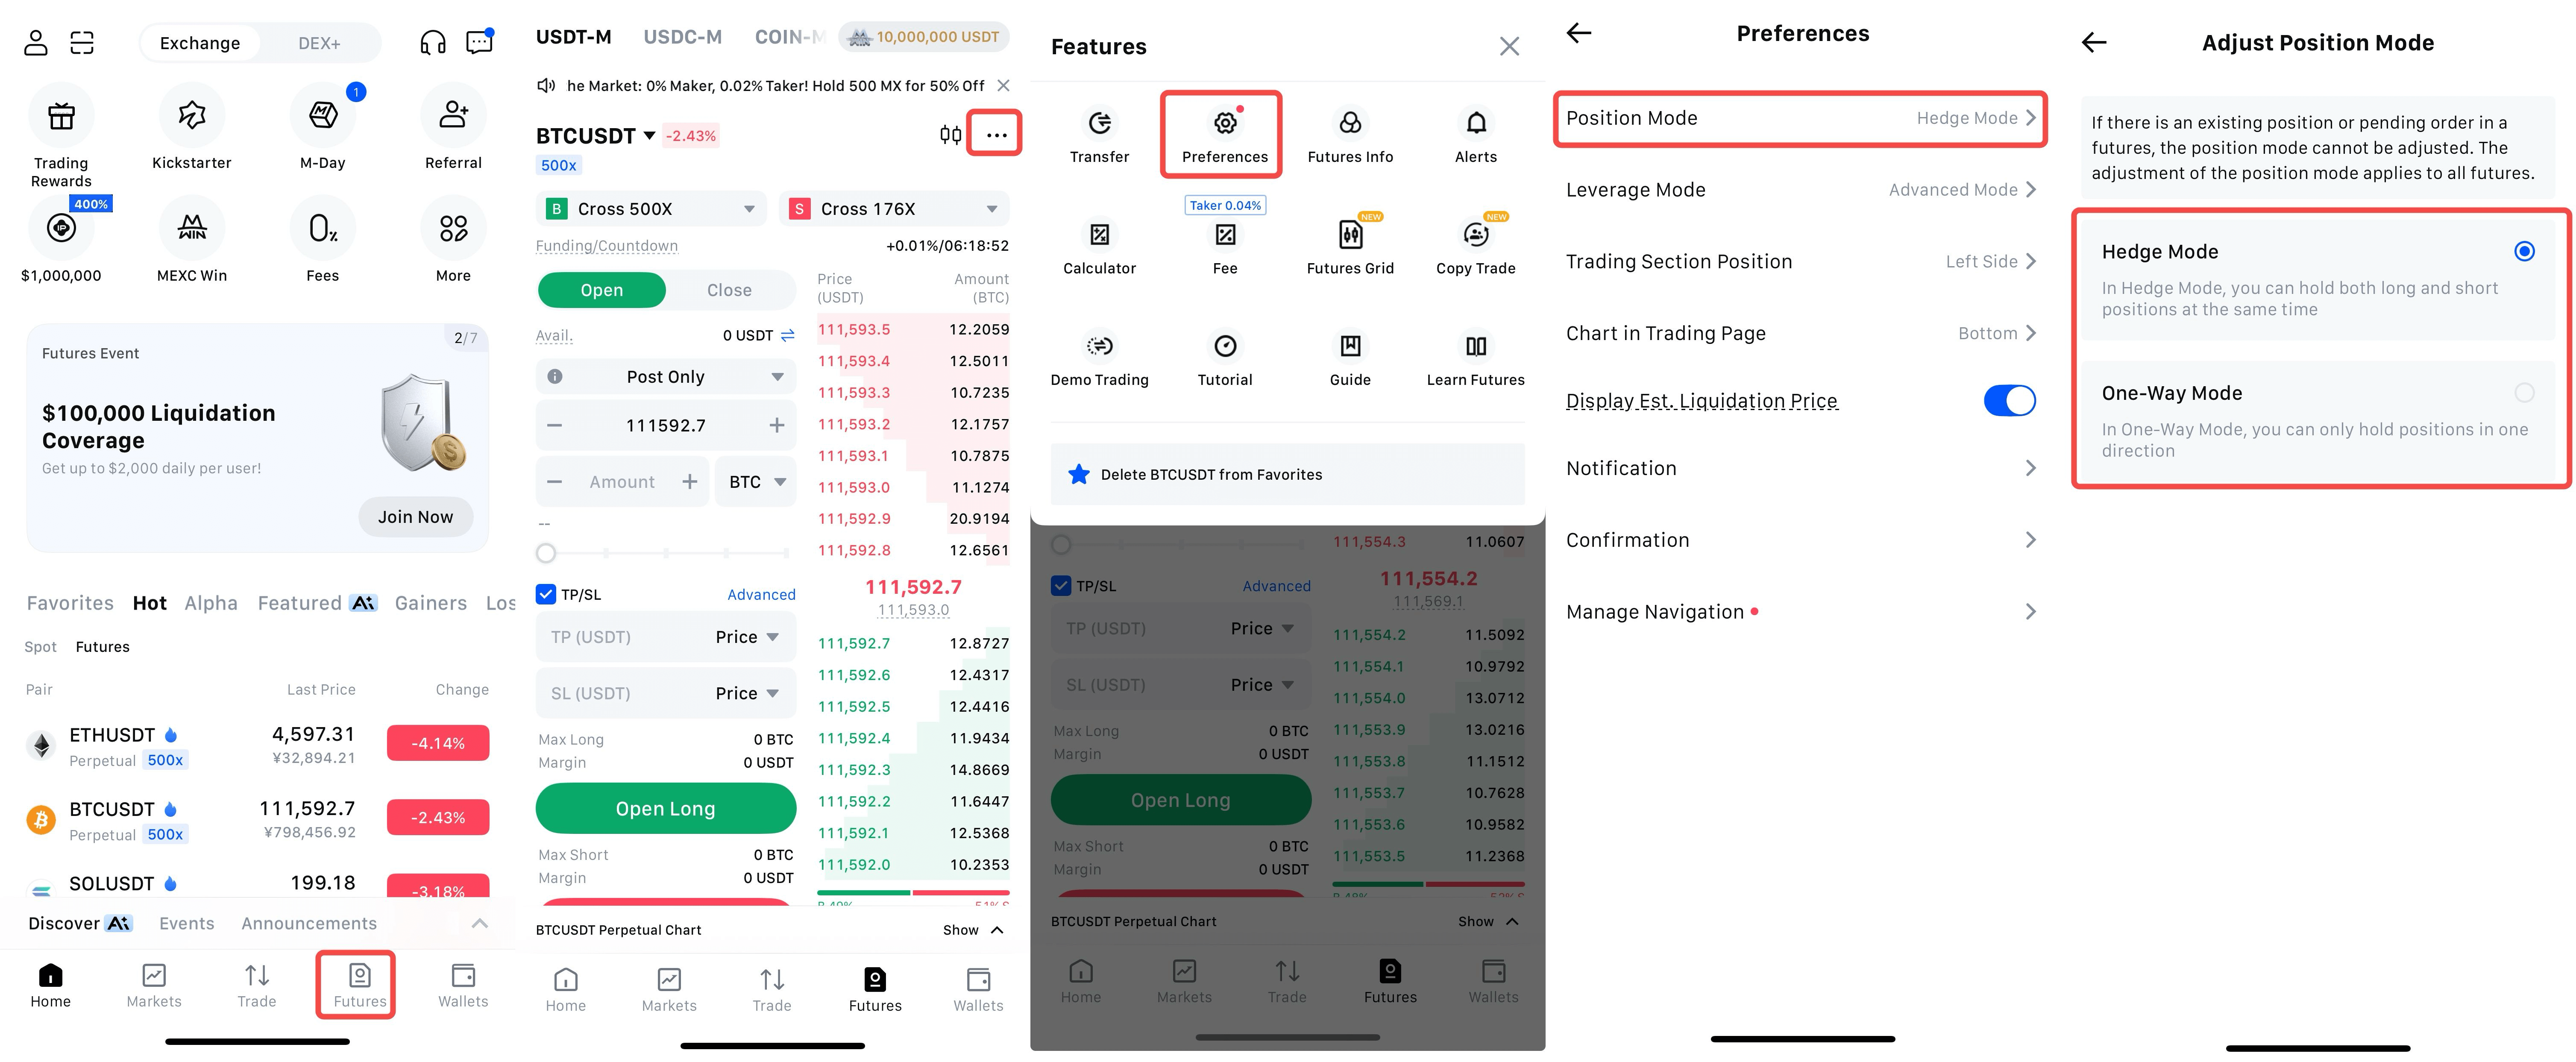The image size is (2576, 1062).
Task: Switch to the DEX+ tab
Action: coord(319,43)
